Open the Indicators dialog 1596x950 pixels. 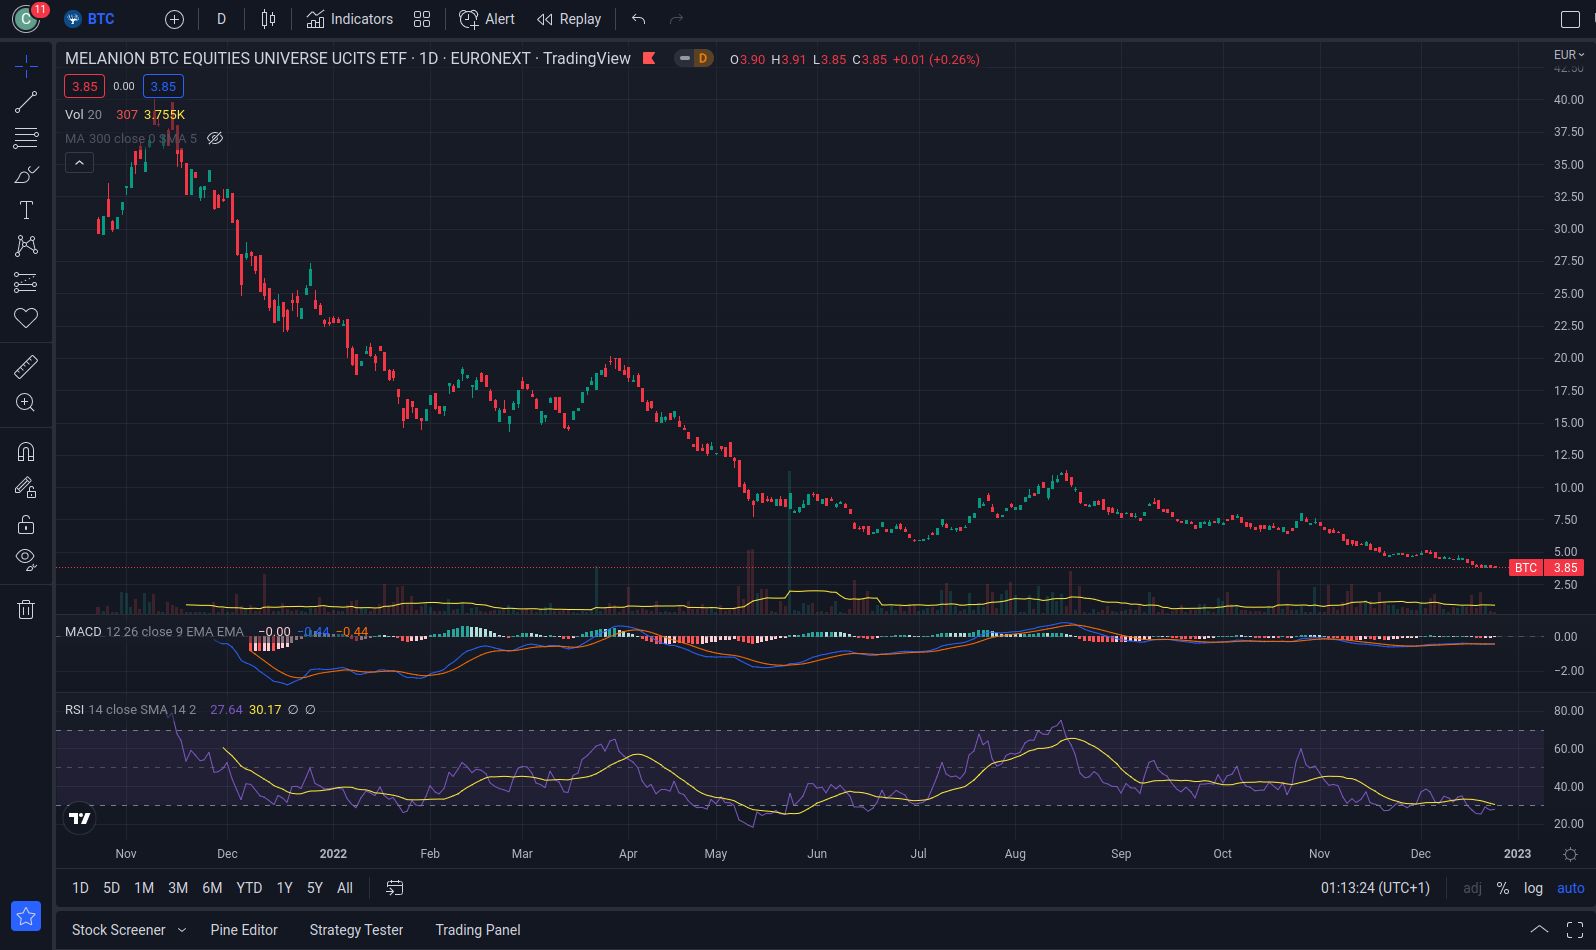pyautogui.click(x=350, y=19)
